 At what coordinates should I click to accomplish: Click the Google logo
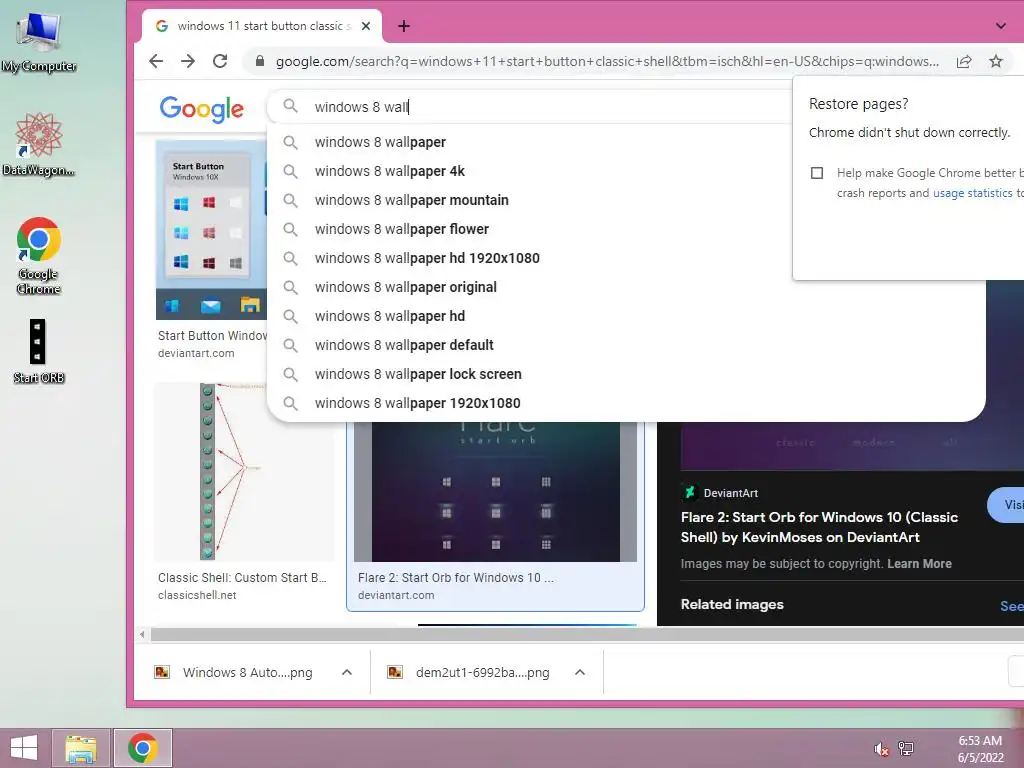[202, 108]
